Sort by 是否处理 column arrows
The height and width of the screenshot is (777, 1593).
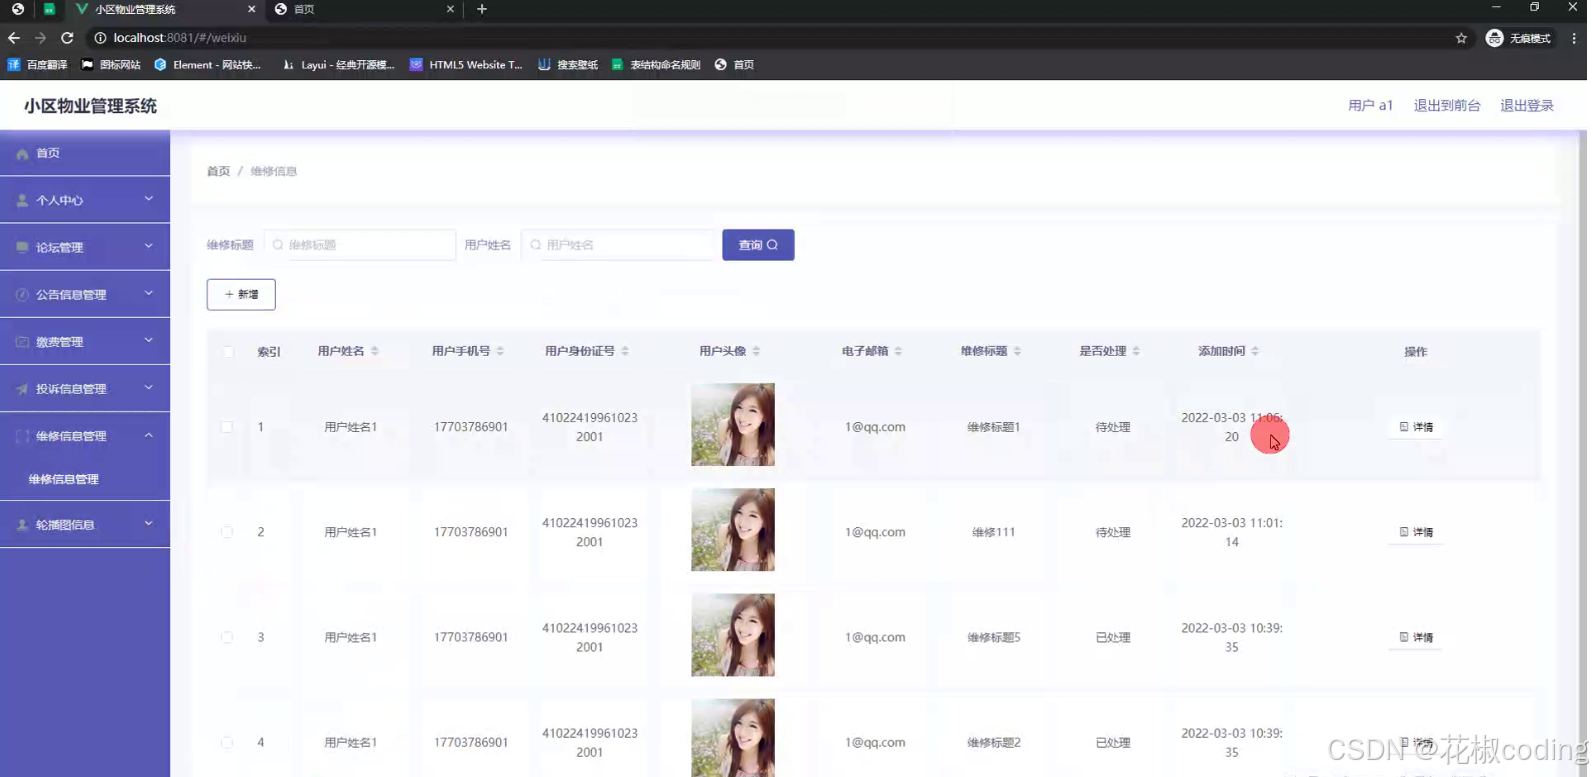1136,351
